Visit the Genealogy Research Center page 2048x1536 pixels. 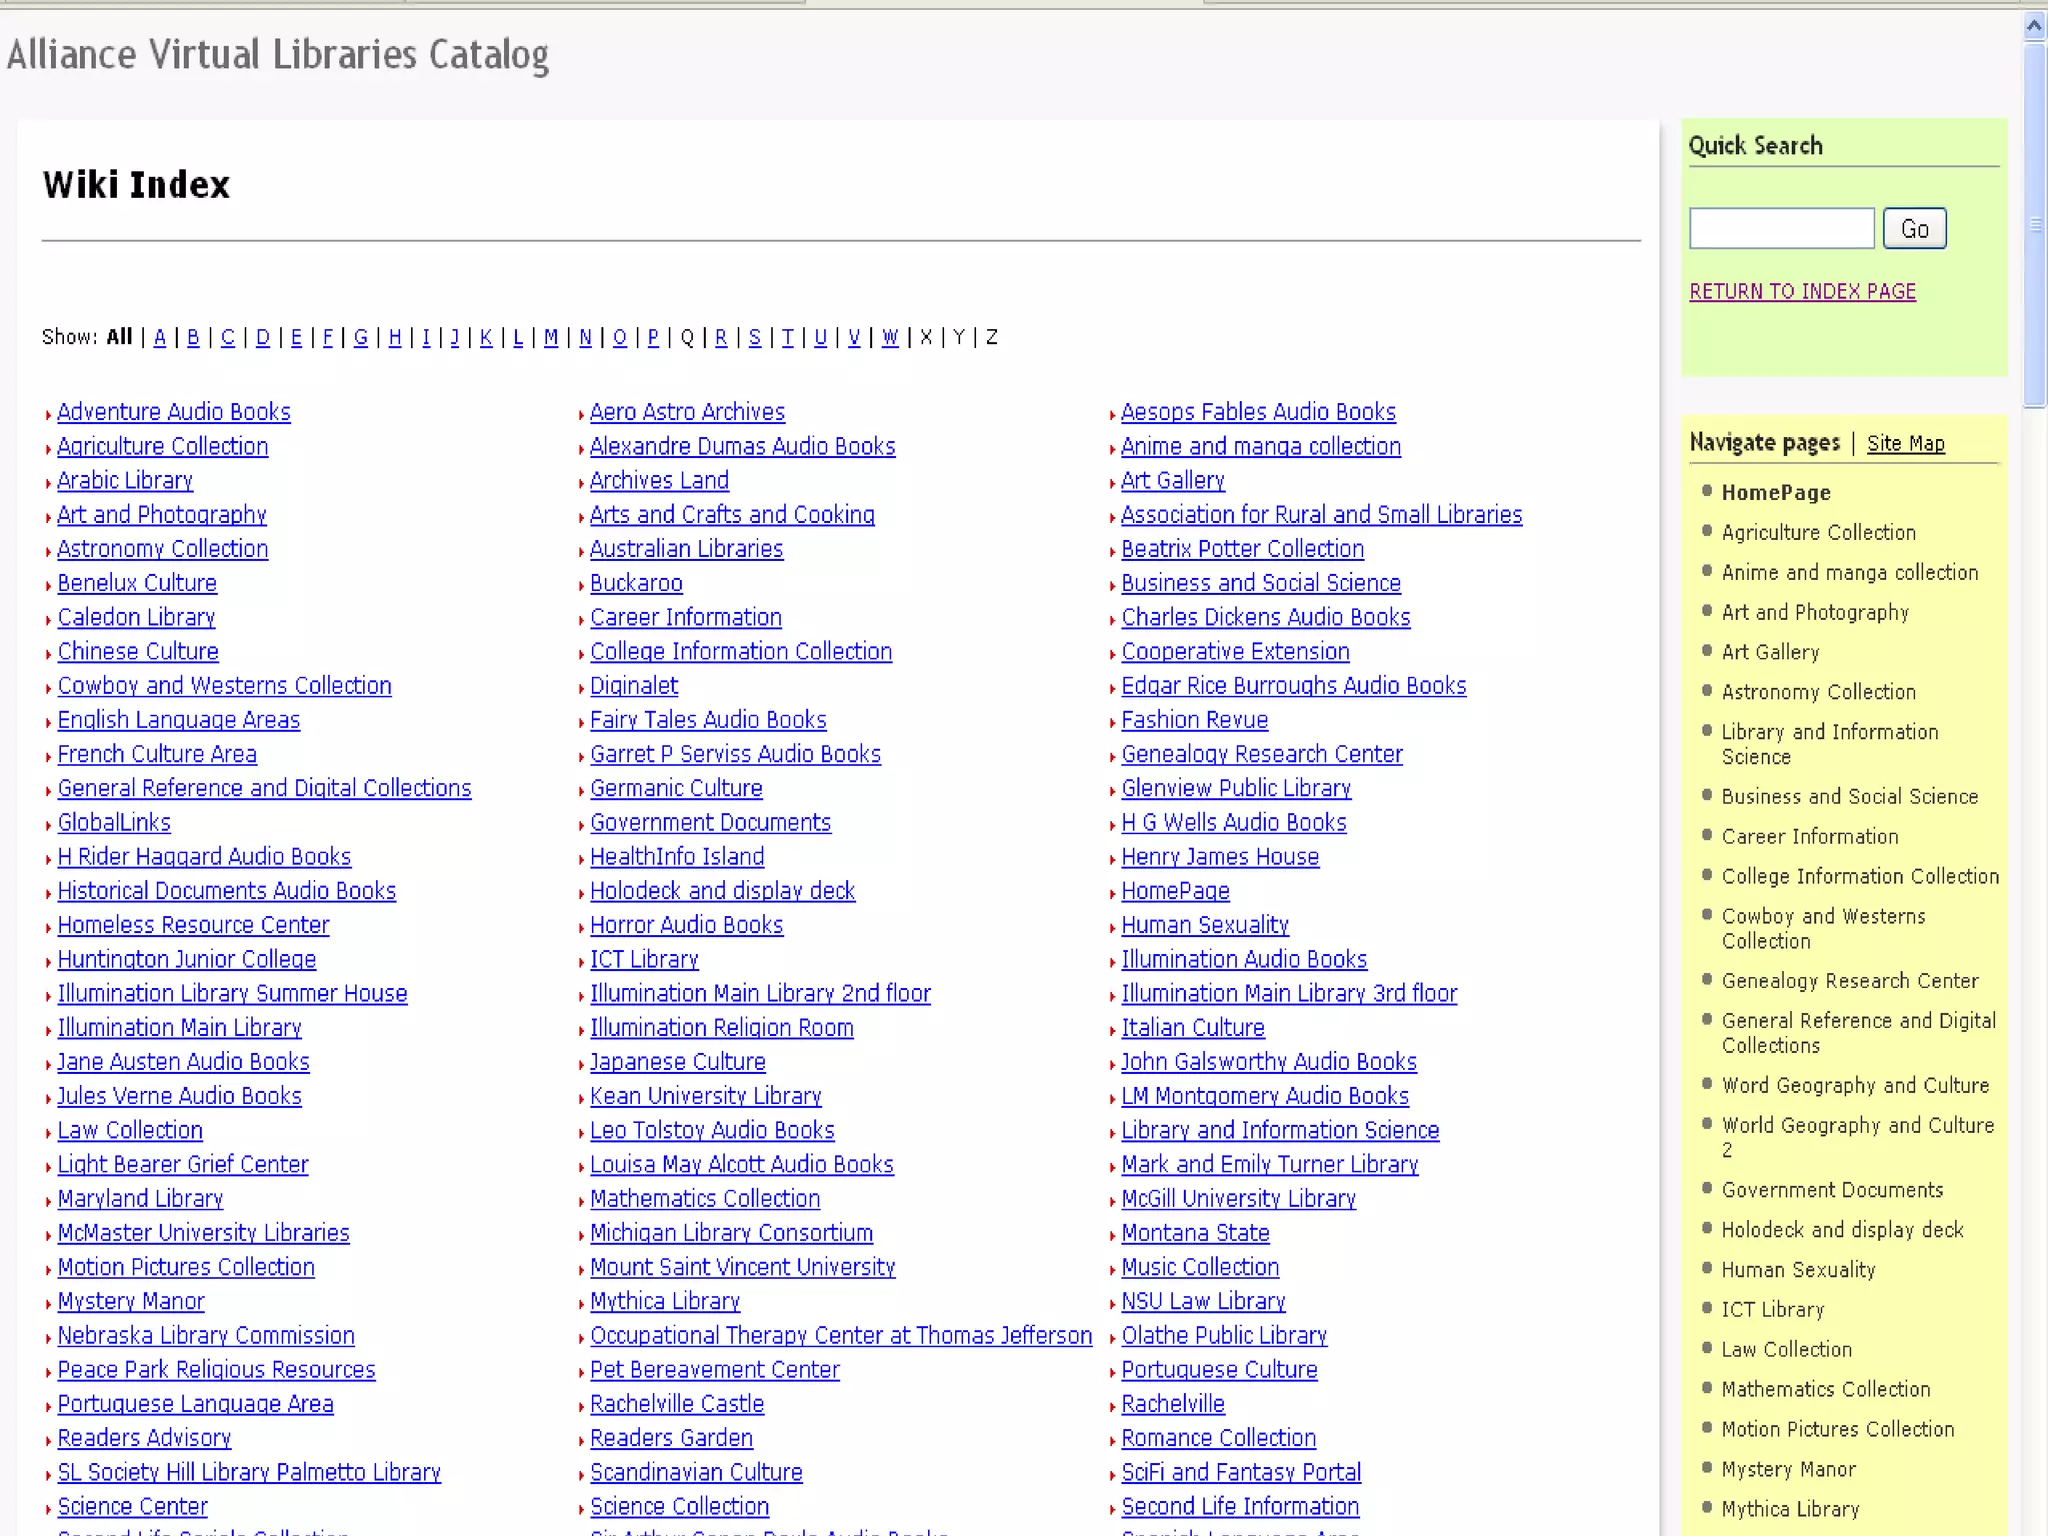tap(1261, 754)
